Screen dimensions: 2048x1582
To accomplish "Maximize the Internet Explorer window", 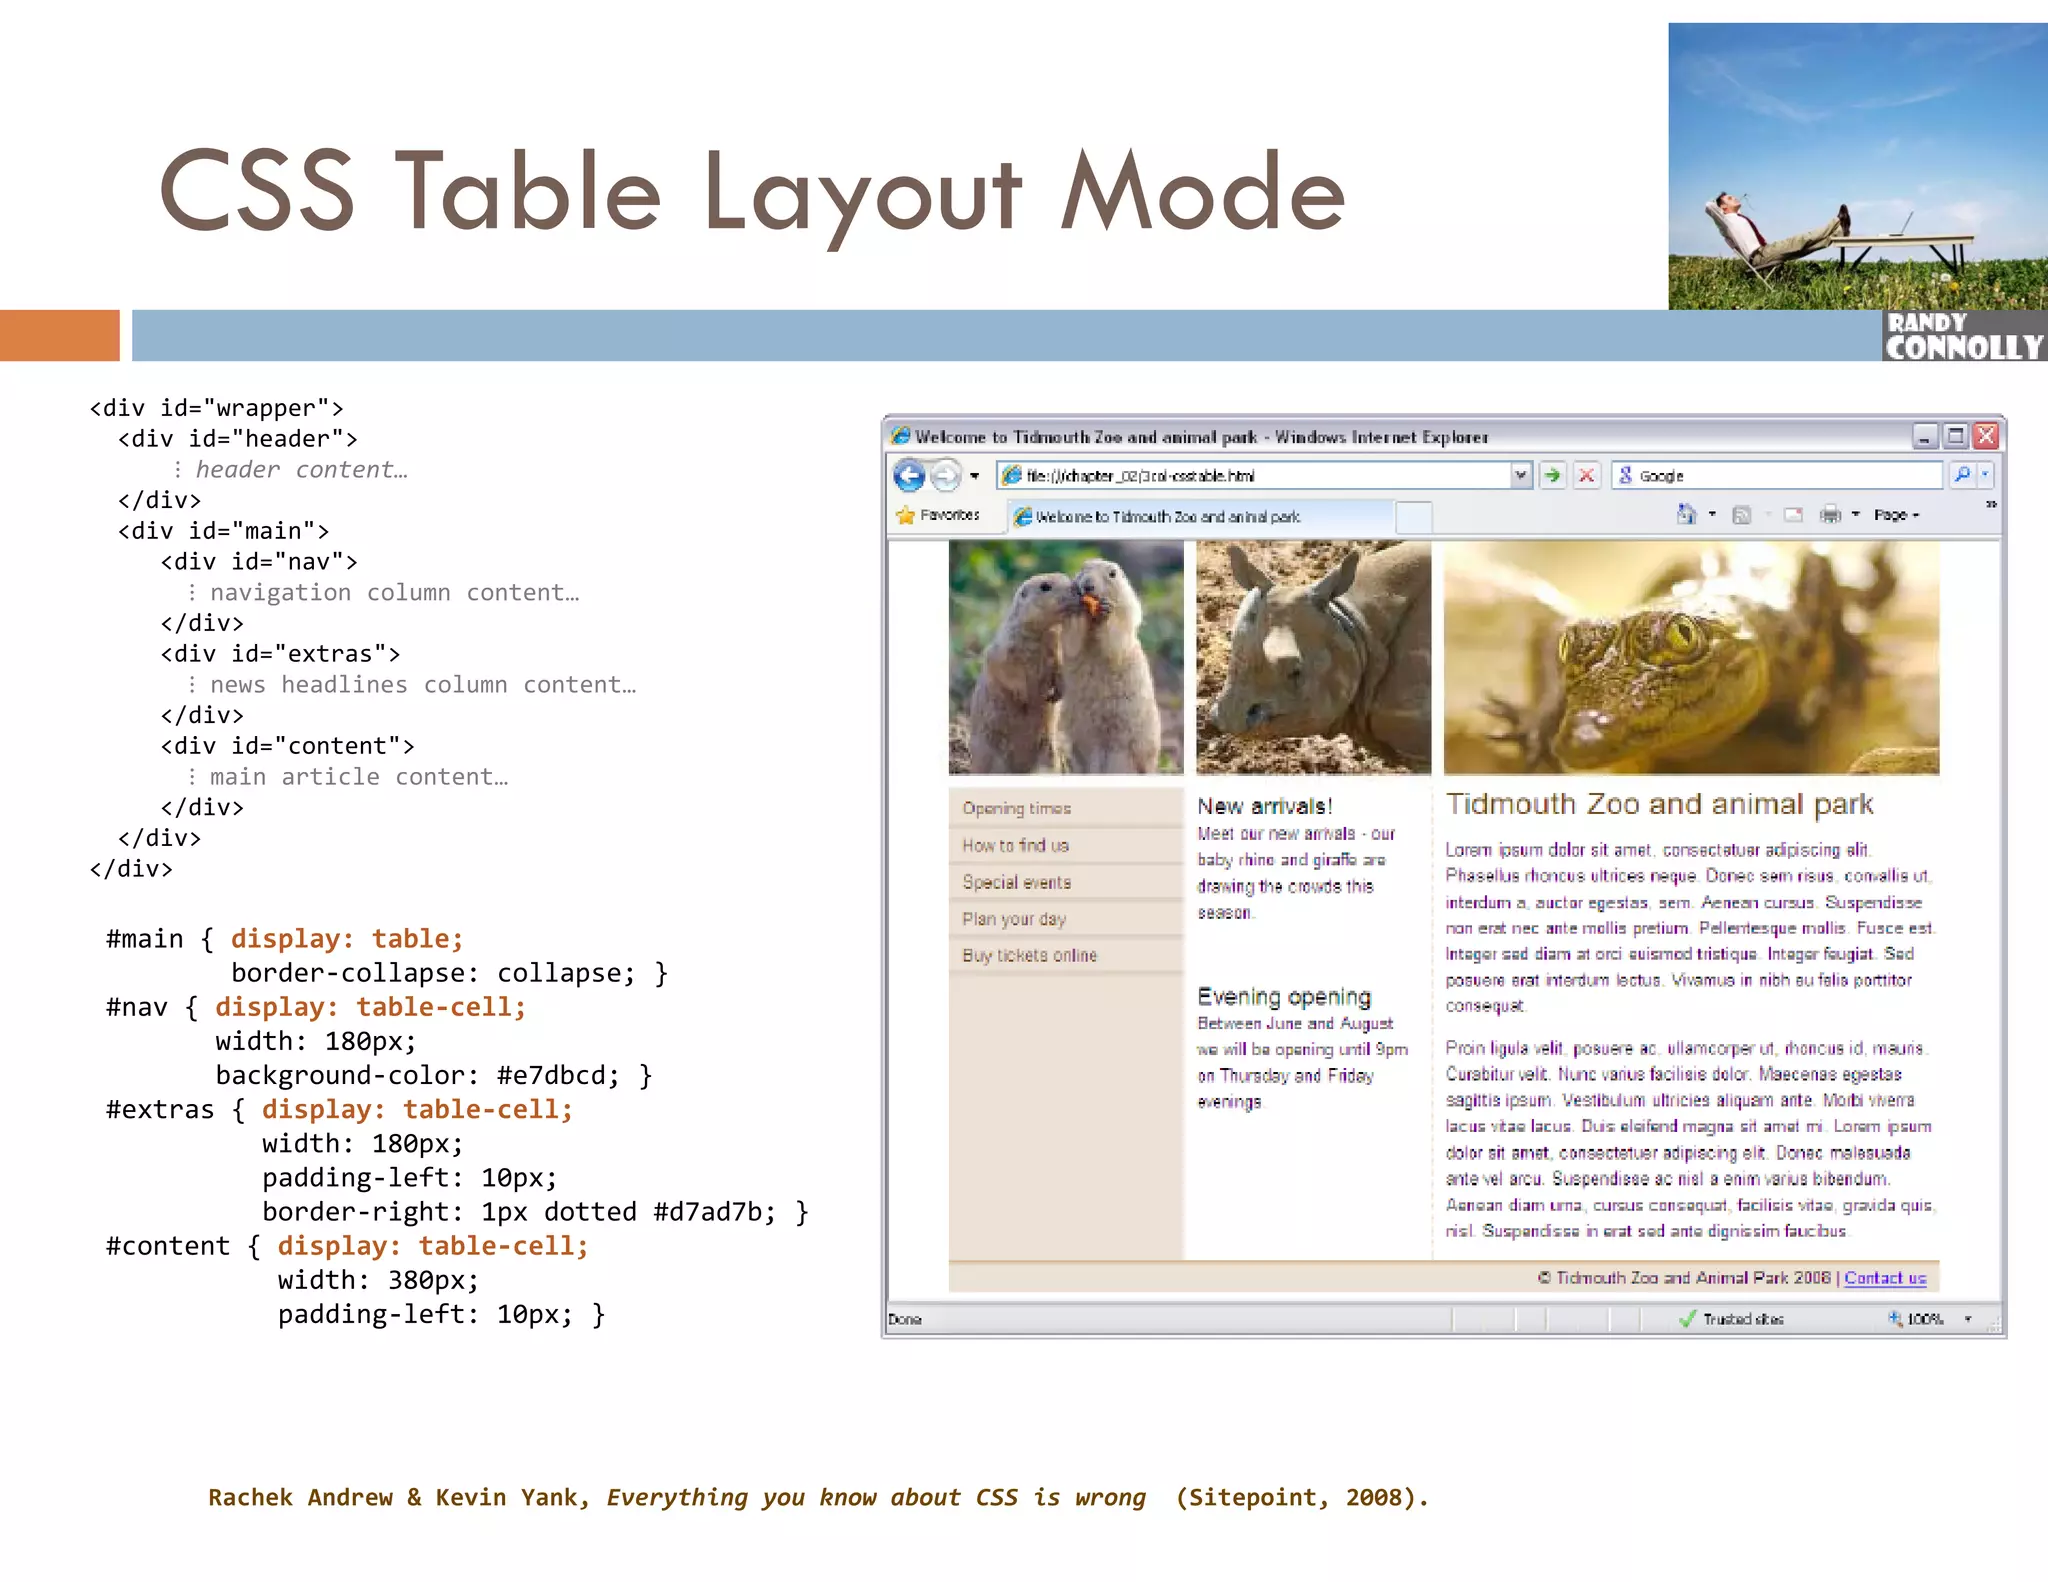I will (x=1955, y=436).
